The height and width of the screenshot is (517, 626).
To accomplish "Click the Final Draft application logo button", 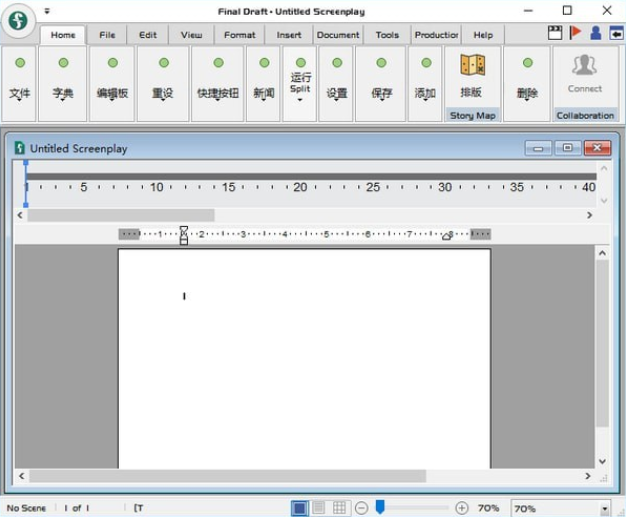I will (18, 20).
